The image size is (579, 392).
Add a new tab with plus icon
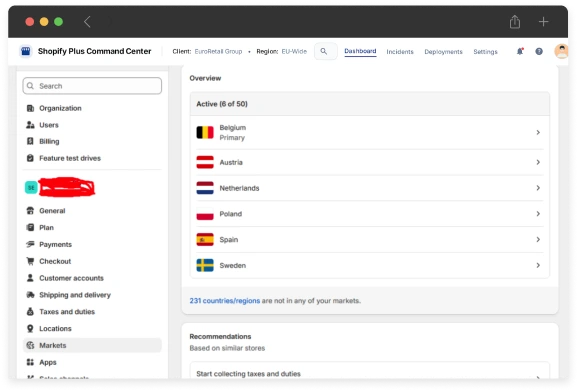point(543,22)
